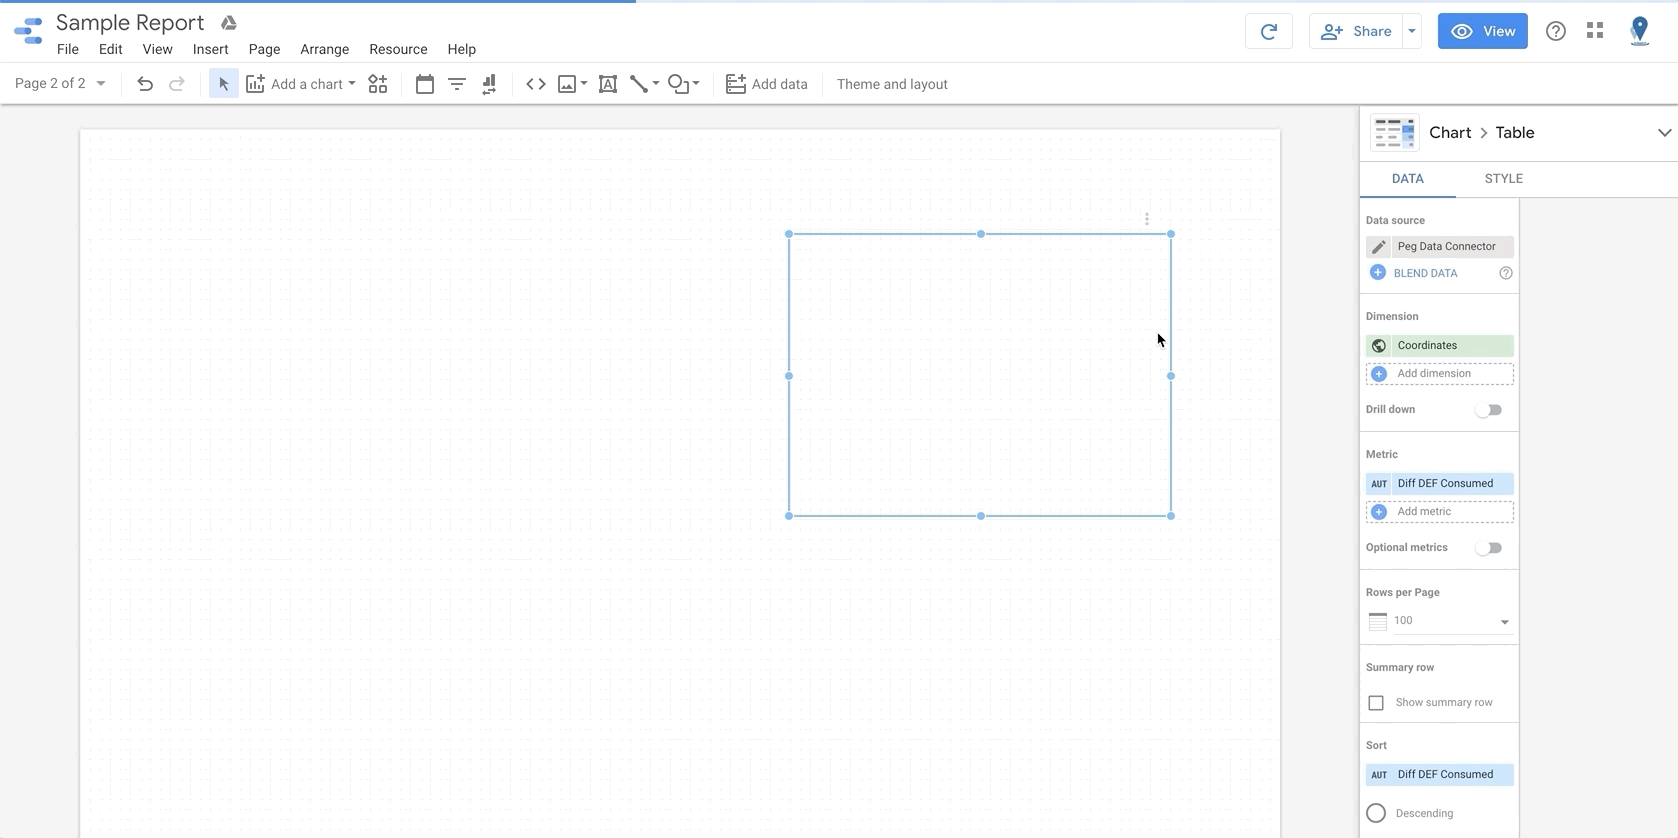Open the File menu

tap(68, 49)
